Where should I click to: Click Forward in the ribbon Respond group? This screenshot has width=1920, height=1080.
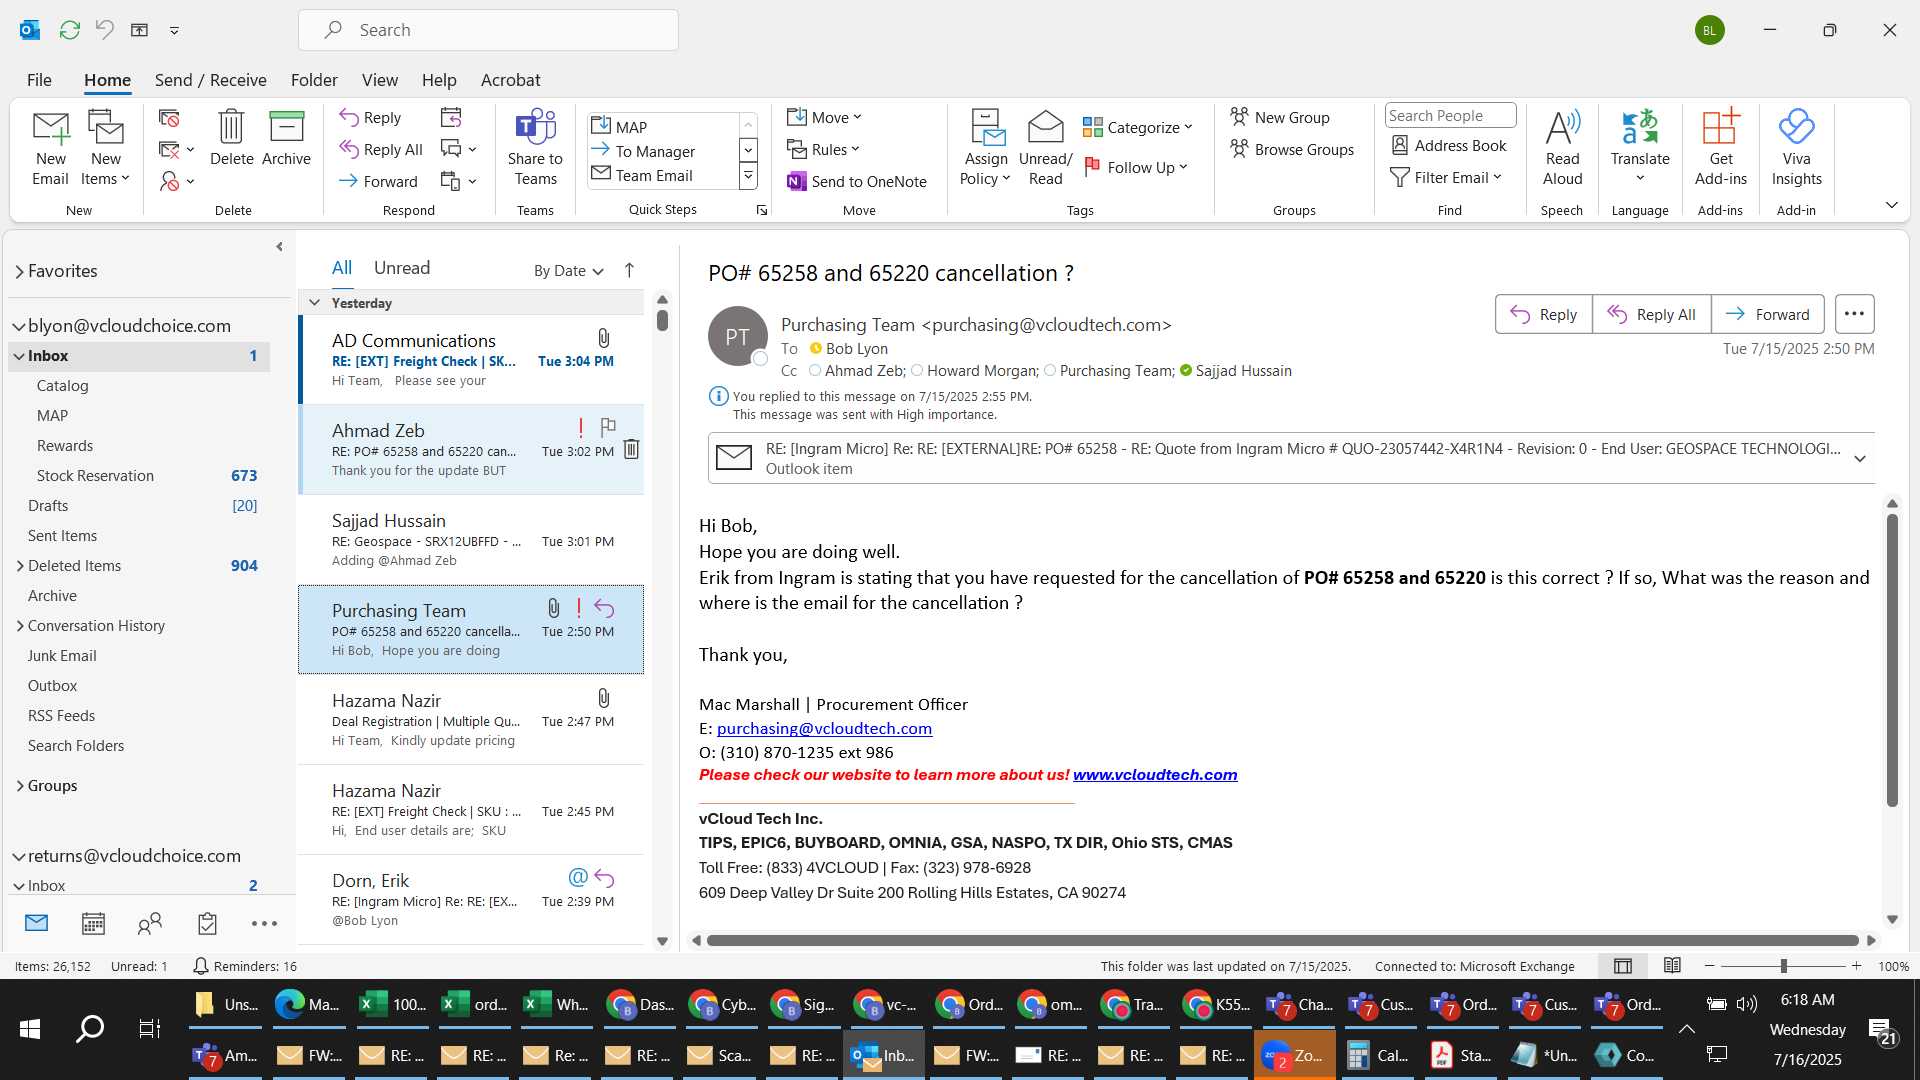click(x=378, y=181)
